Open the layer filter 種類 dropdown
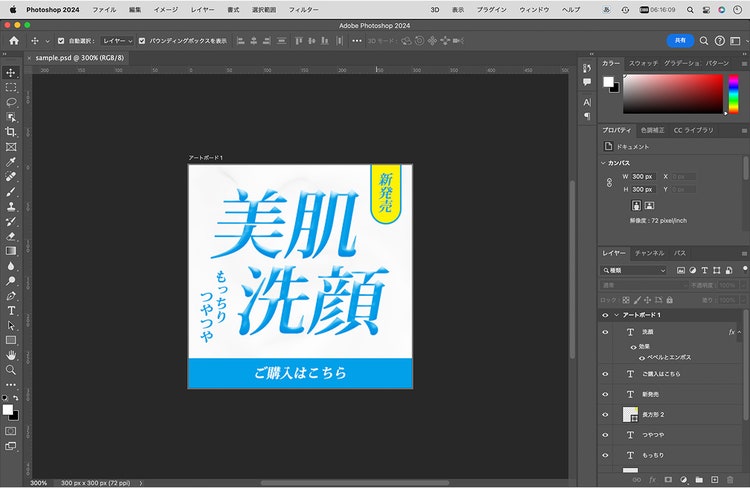750x488 pixels. click(x=634, y=270)
